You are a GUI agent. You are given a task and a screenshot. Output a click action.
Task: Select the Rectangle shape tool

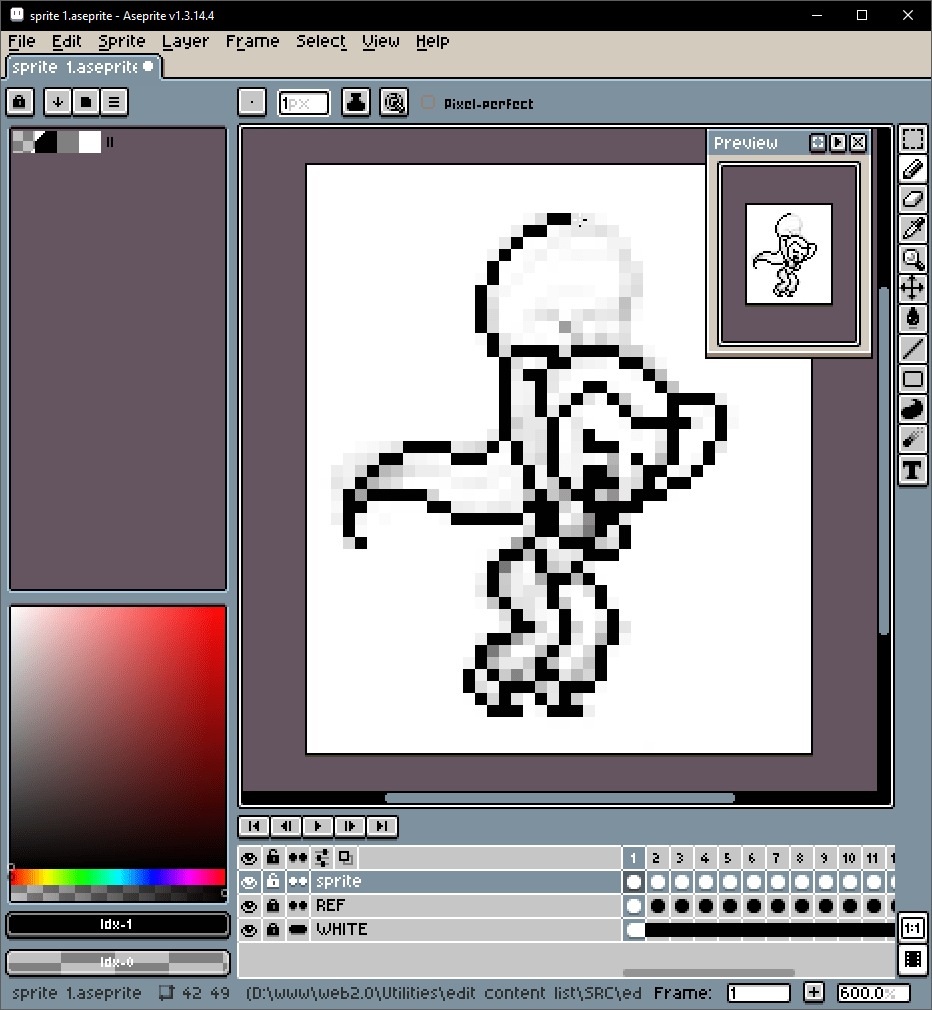click(912, 379)
